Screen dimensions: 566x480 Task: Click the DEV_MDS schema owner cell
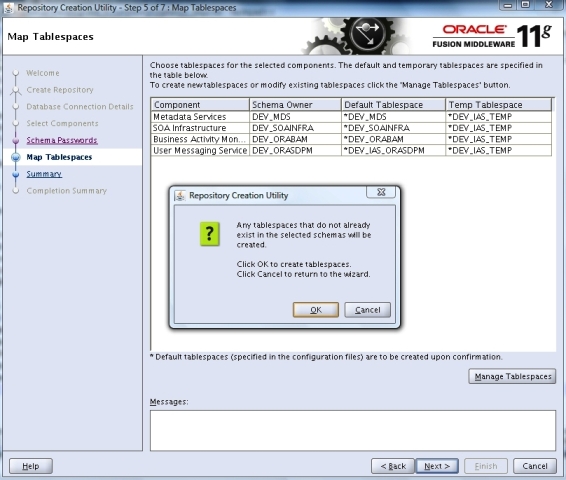(x=295, y=117)
